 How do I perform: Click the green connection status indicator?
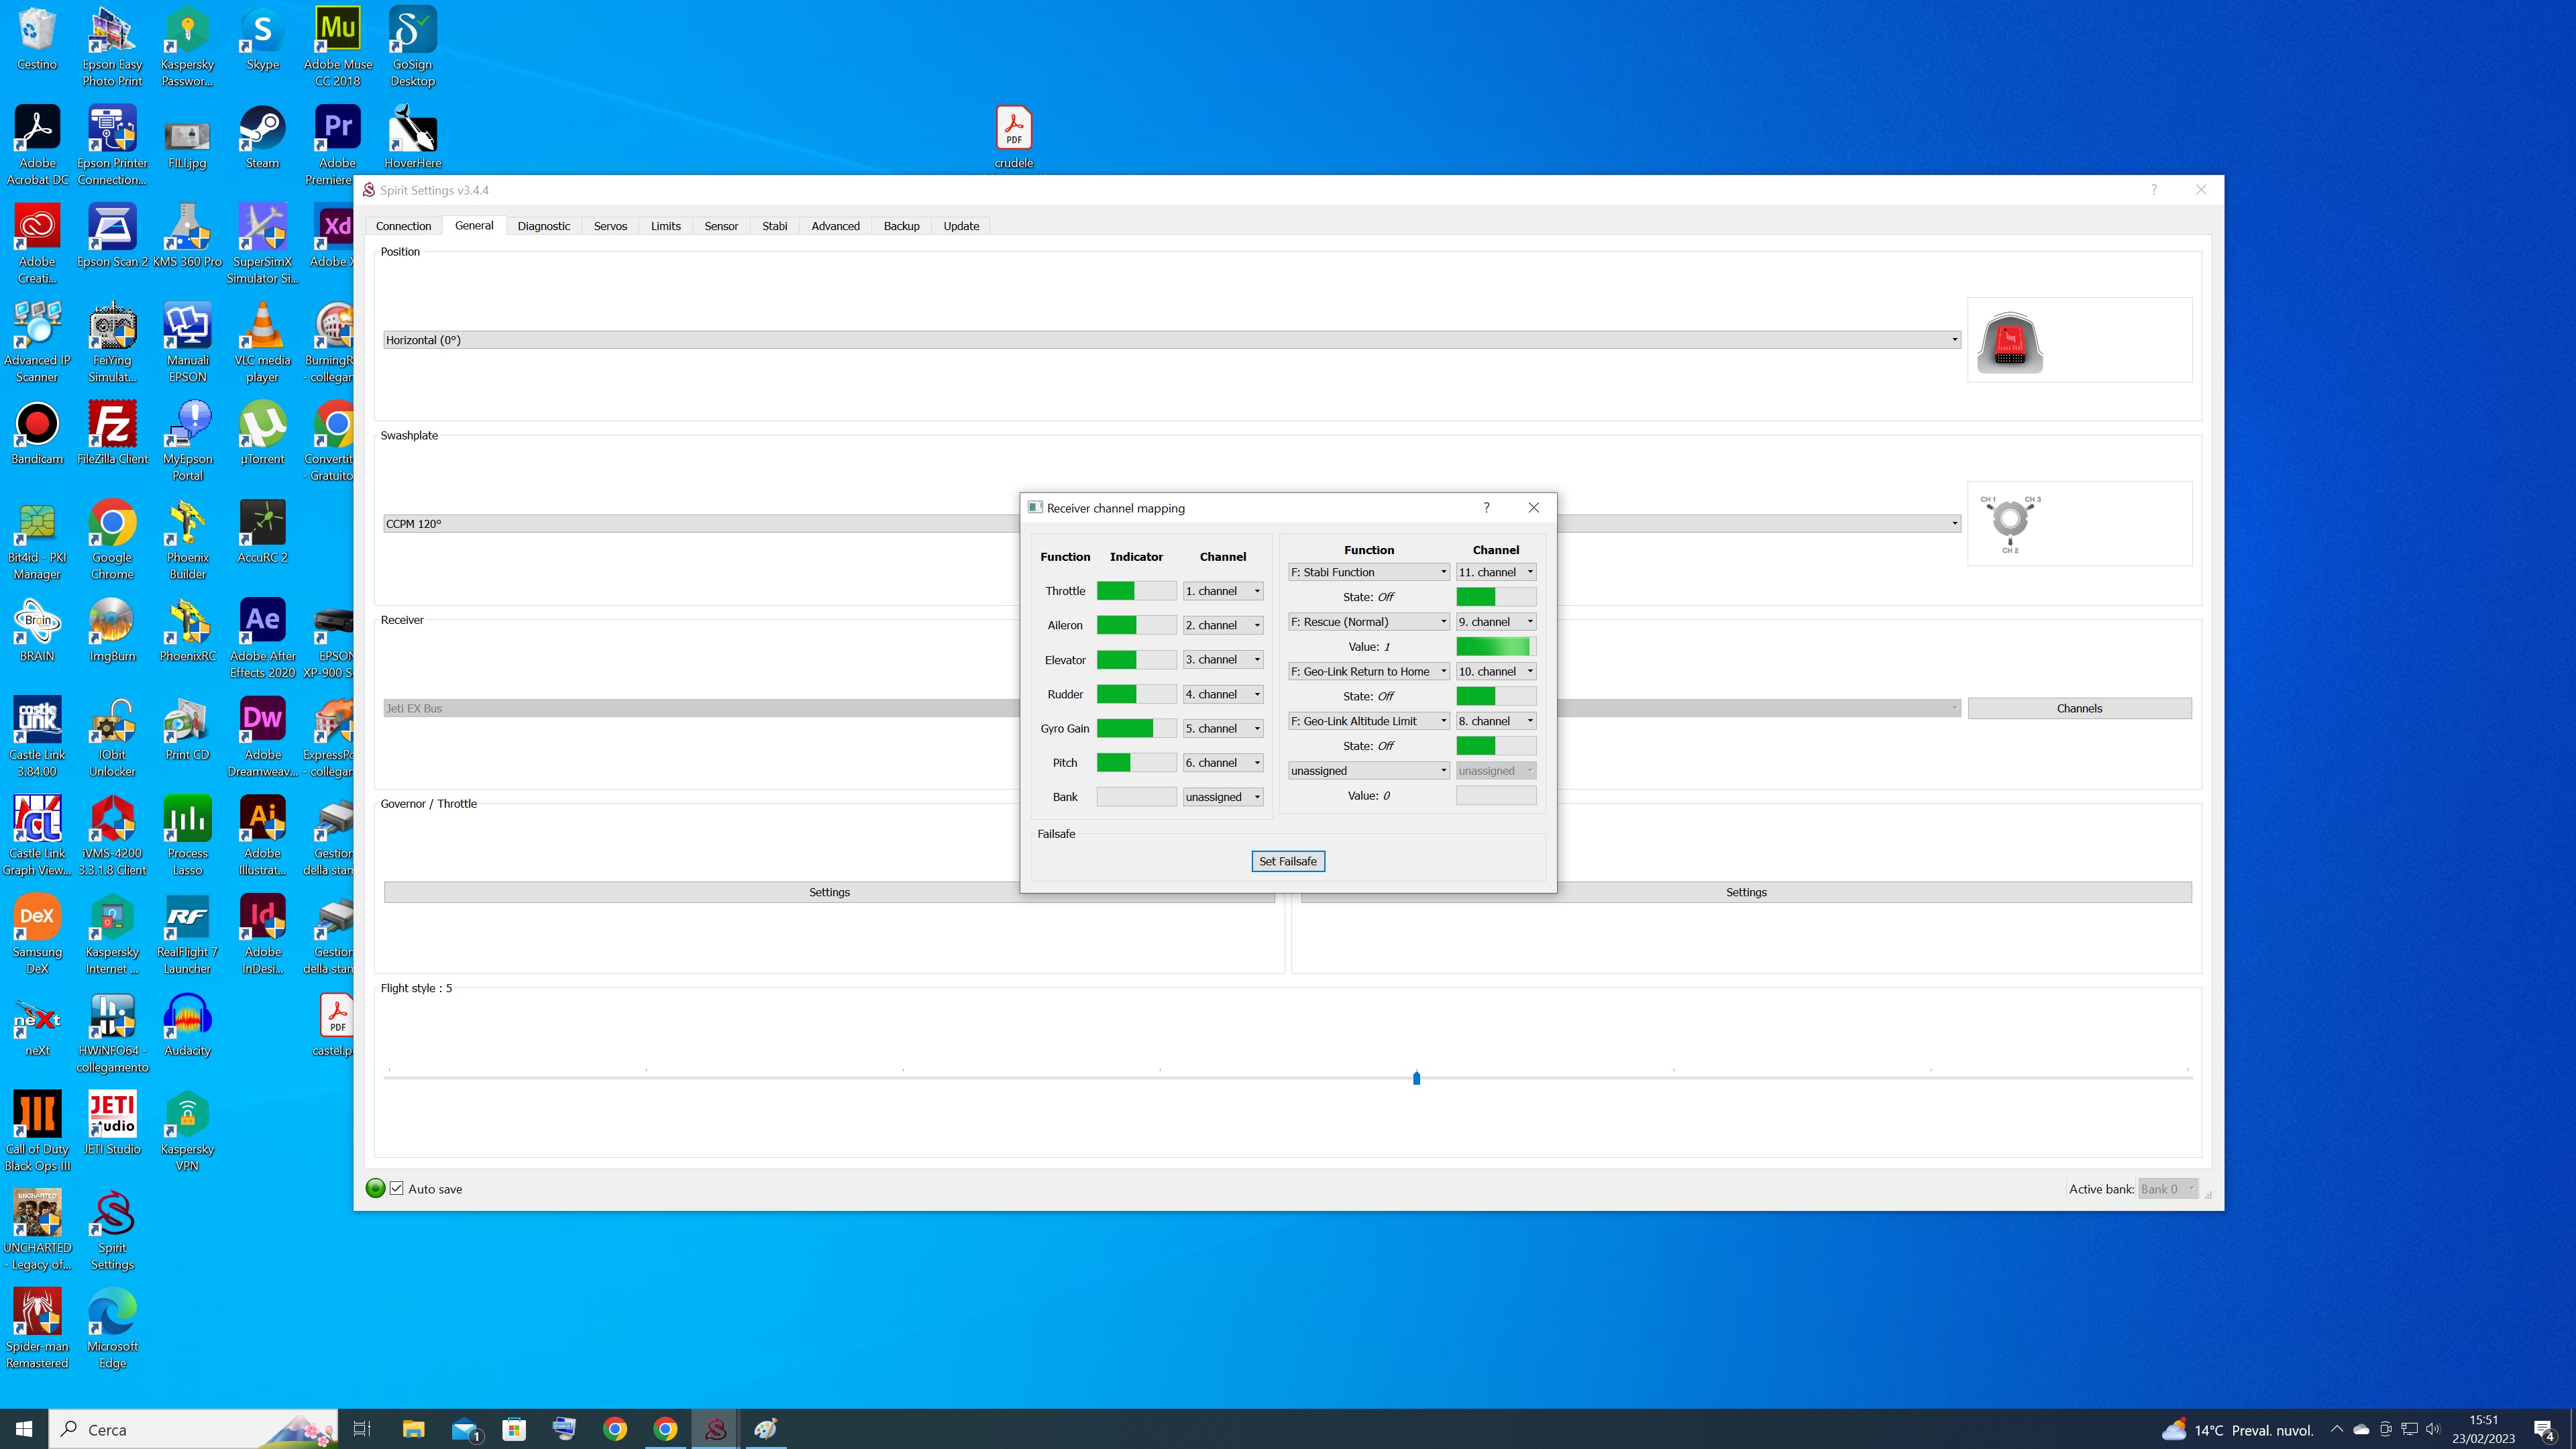376,1188
